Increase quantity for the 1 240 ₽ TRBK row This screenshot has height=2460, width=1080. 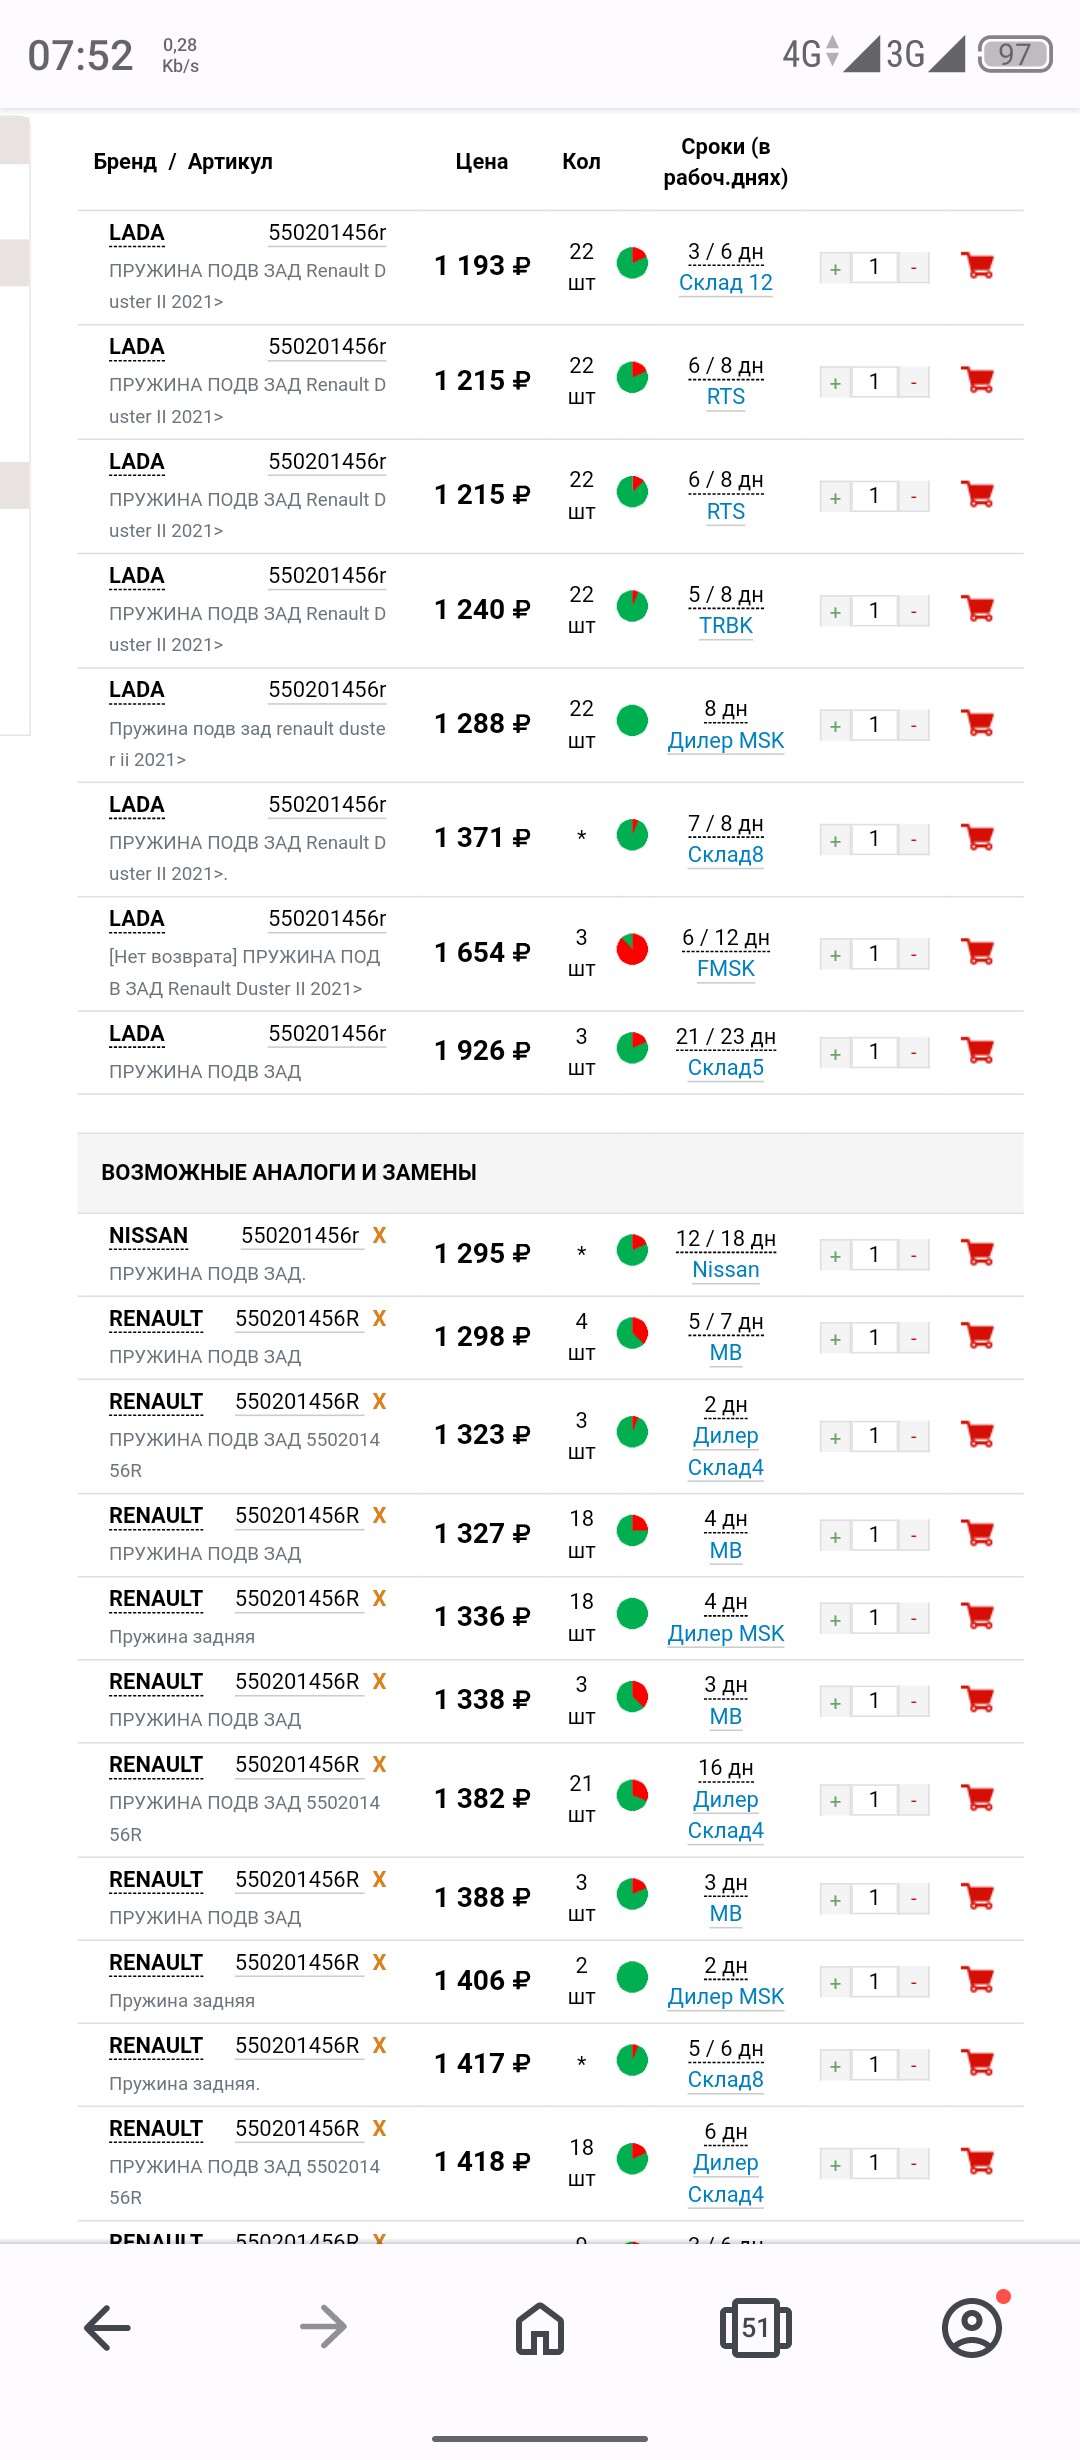835,611
